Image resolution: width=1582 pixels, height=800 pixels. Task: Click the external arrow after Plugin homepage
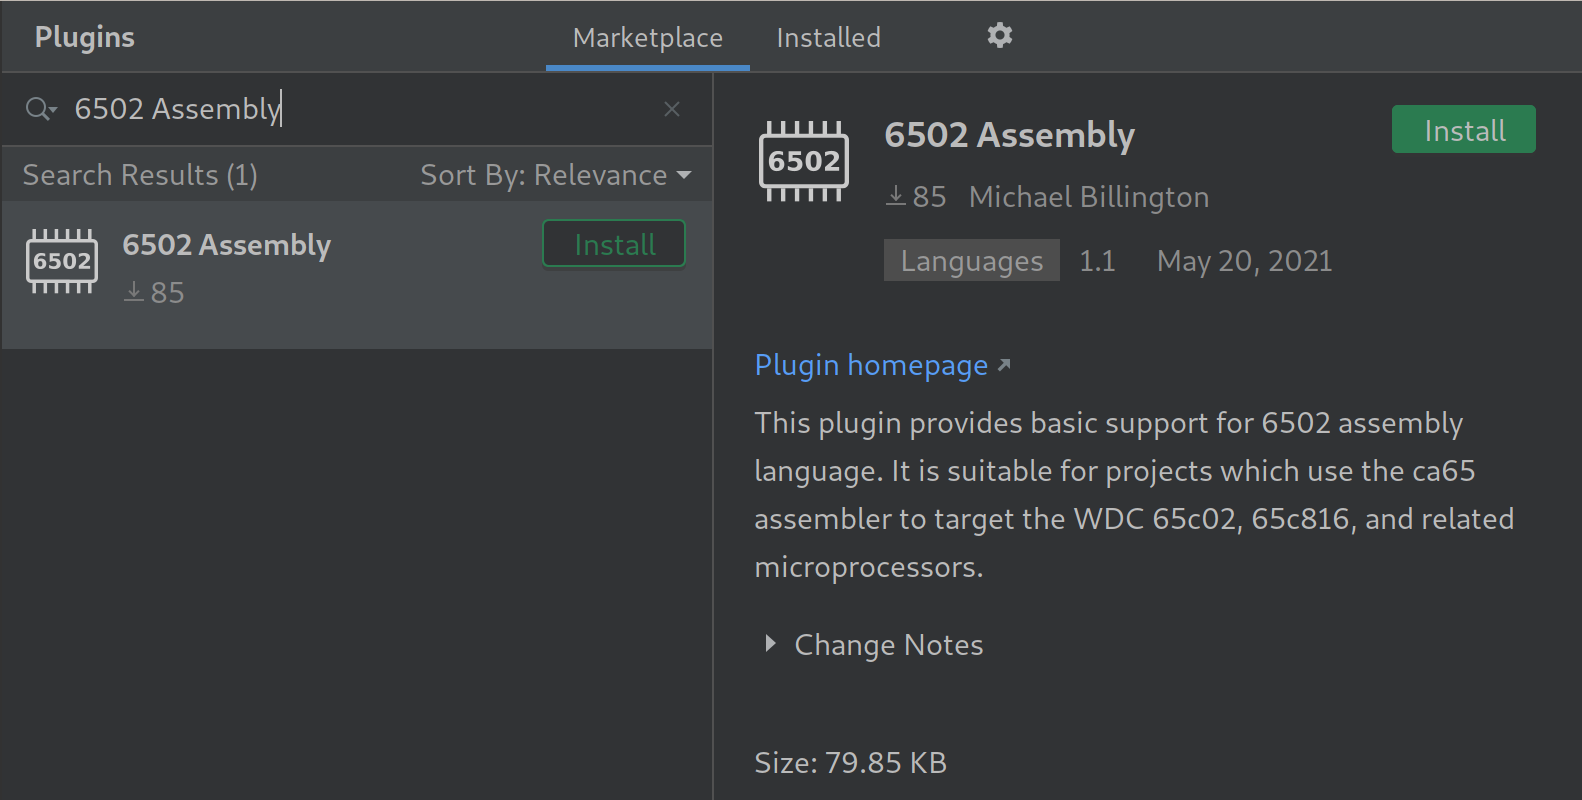coord(1004,365)
